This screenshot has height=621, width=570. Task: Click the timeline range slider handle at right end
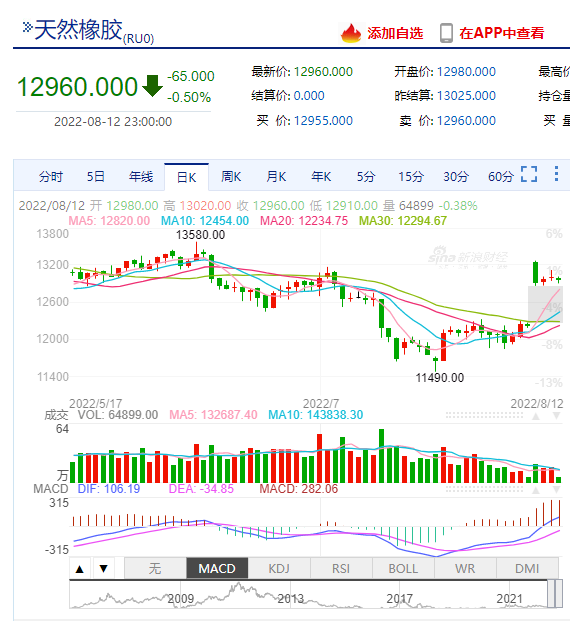pos(559,593)
